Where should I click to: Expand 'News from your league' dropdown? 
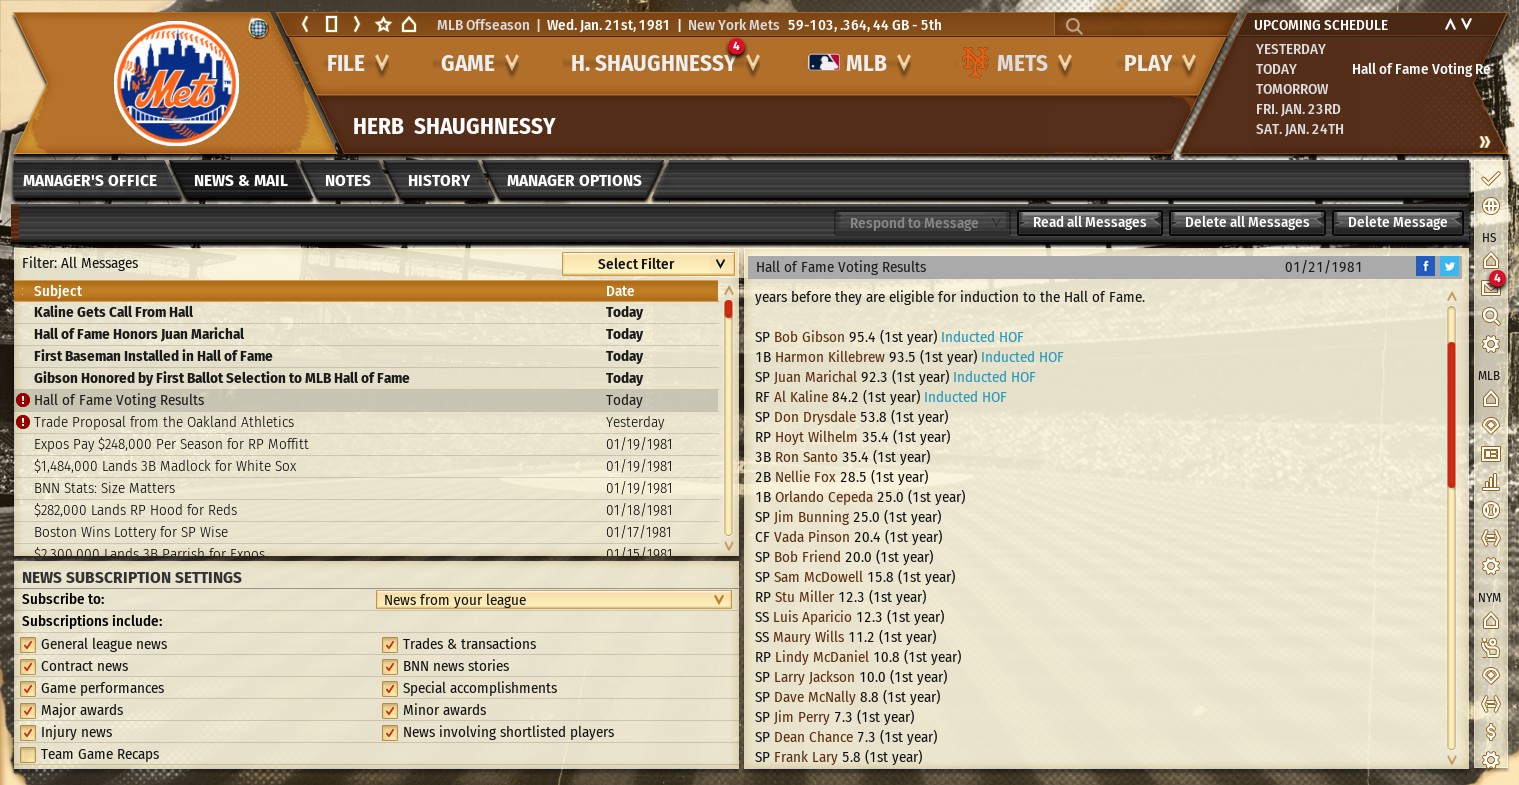(x=553, y=600)
